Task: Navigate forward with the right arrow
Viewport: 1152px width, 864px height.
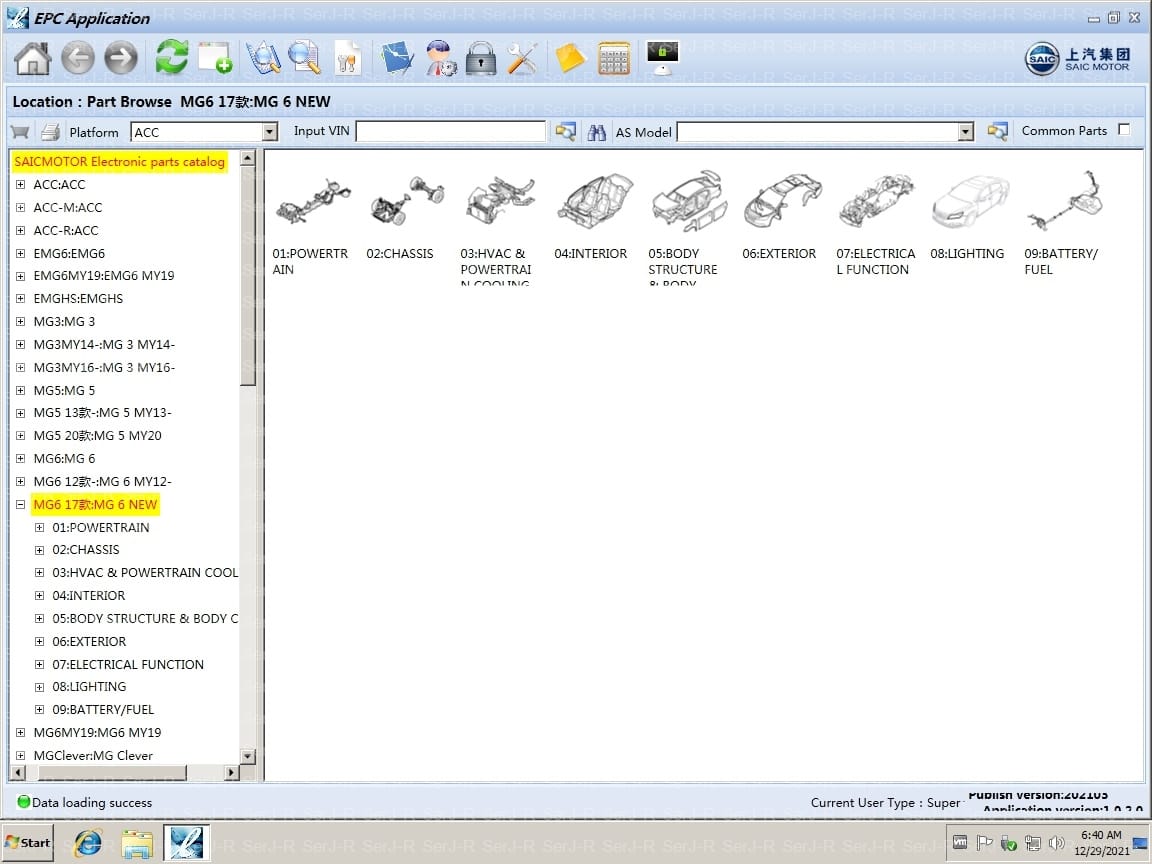Action: (121, 58)
